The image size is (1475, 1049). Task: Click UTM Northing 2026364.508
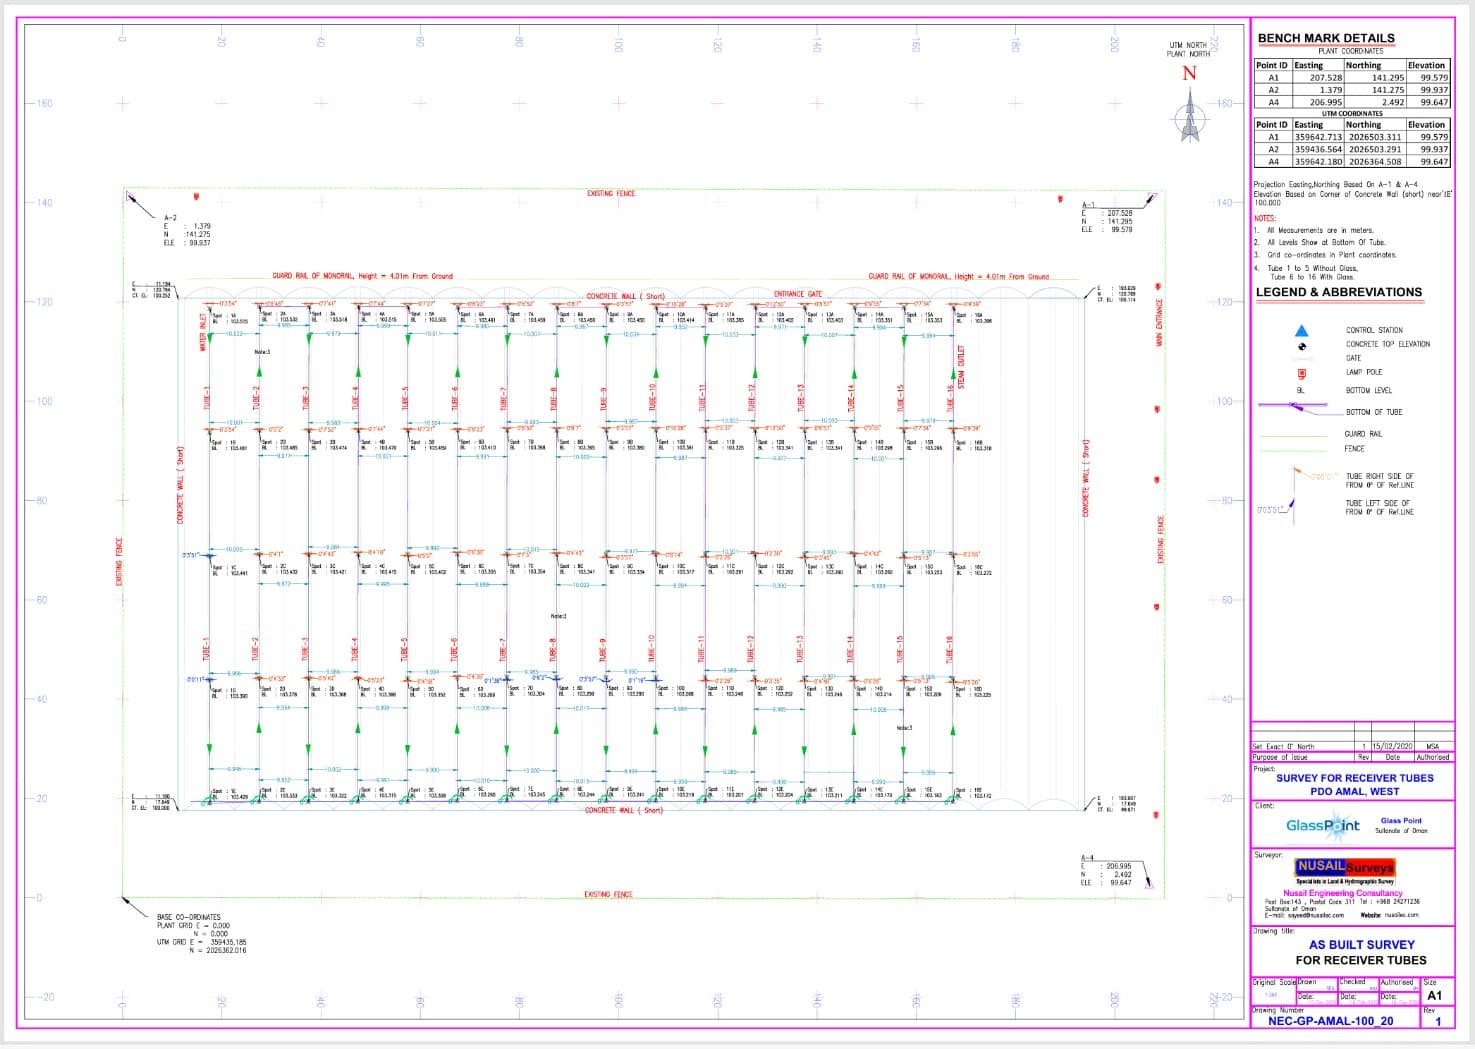tap(1375, 161)
